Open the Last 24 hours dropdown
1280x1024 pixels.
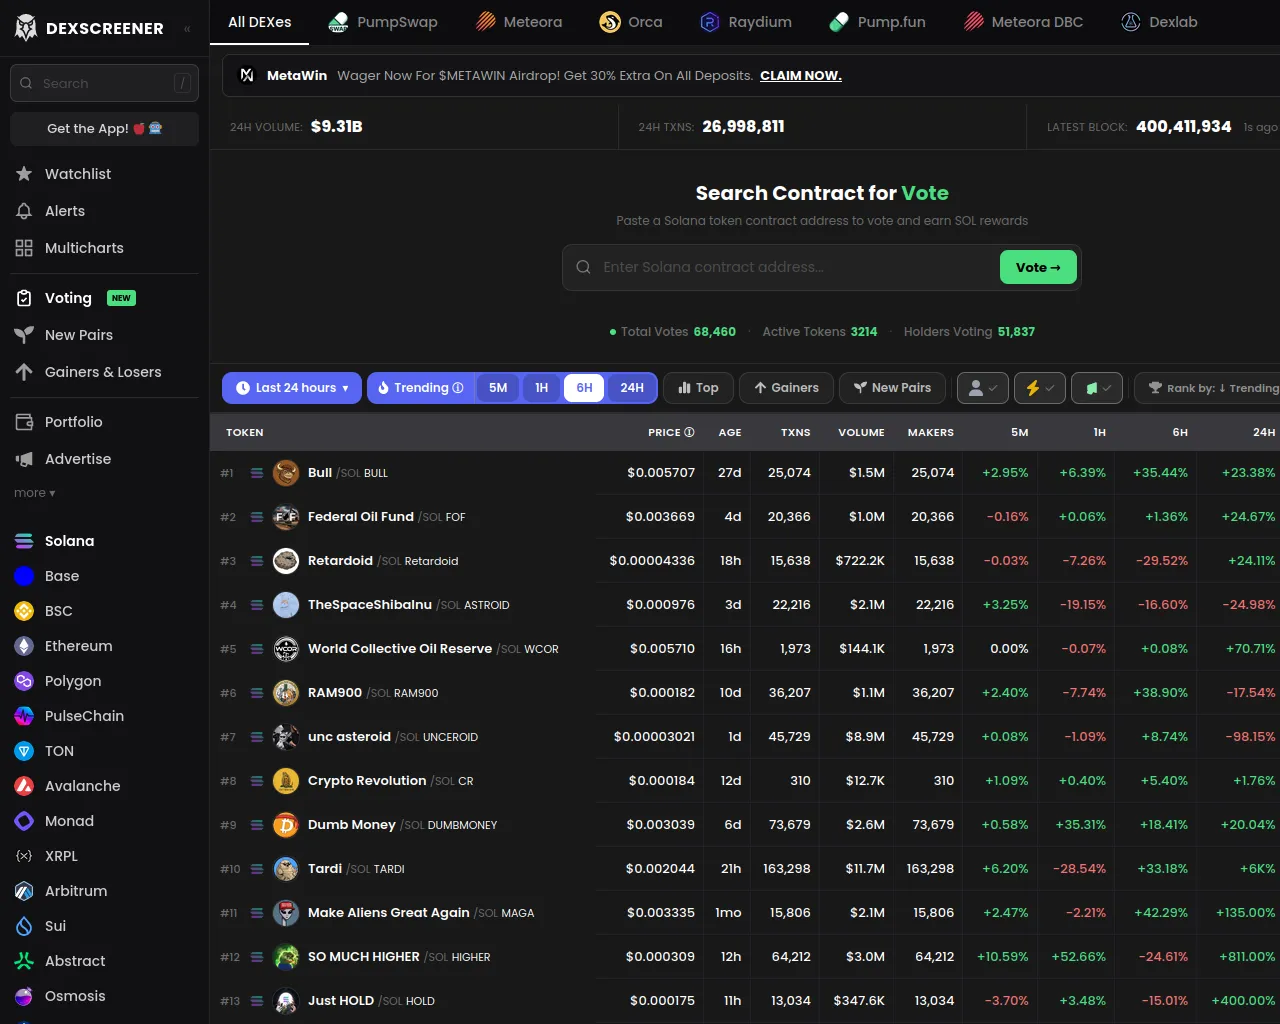(x=292, y=388)
